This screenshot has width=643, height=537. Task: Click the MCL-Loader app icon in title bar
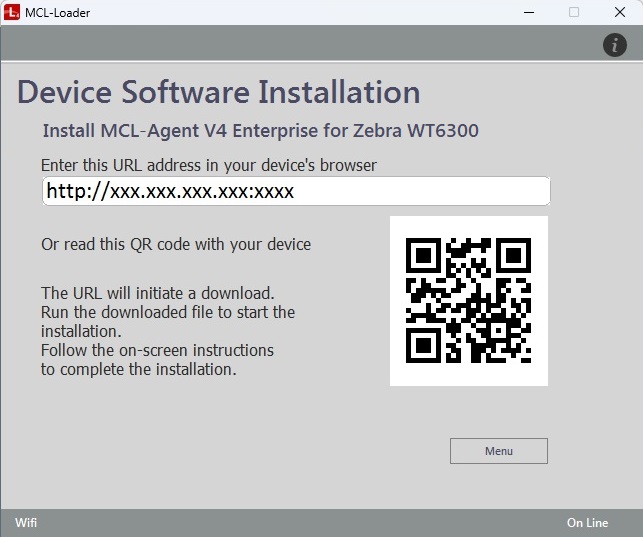(x=11, y=12)
